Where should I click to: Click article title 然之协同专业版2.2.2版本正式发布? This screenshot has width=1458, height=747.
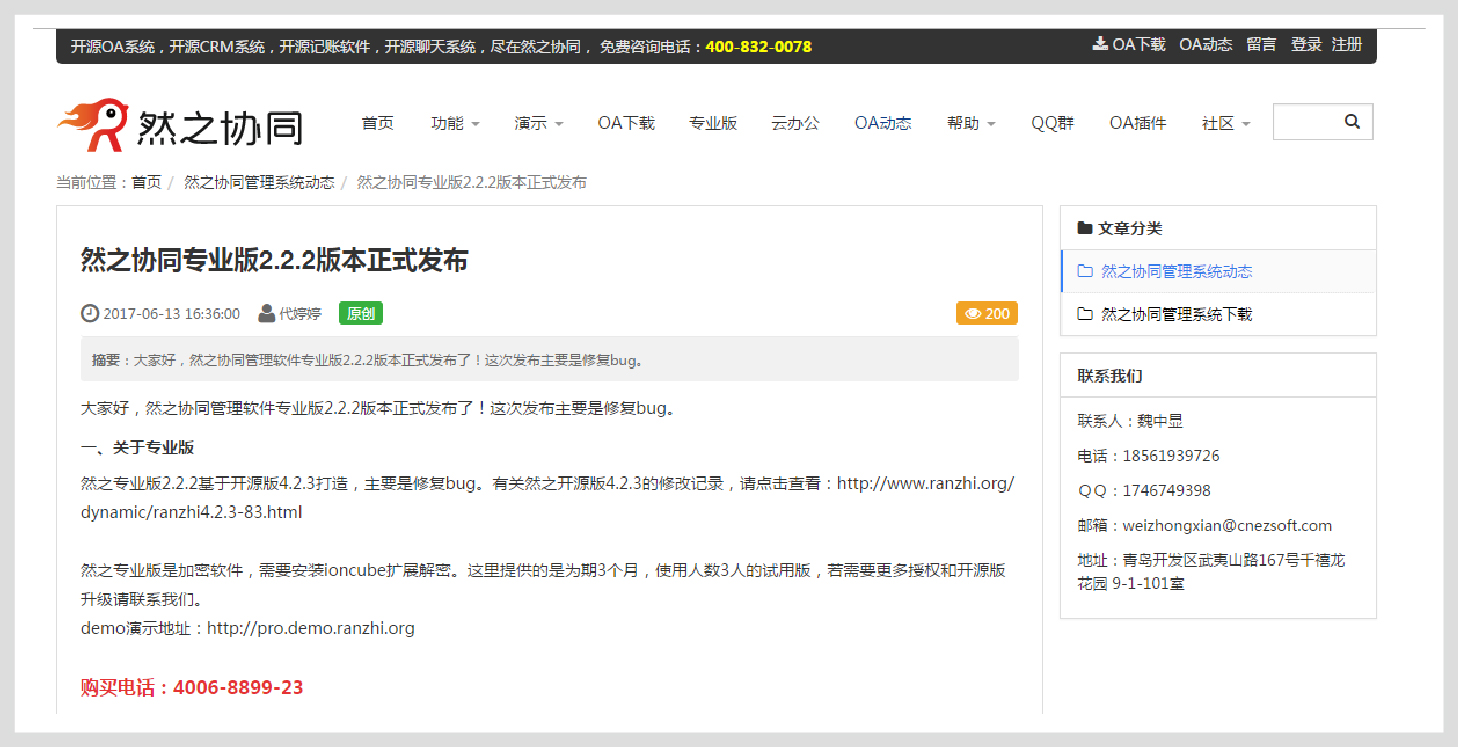pyautogui.click(x=274, y=260)
